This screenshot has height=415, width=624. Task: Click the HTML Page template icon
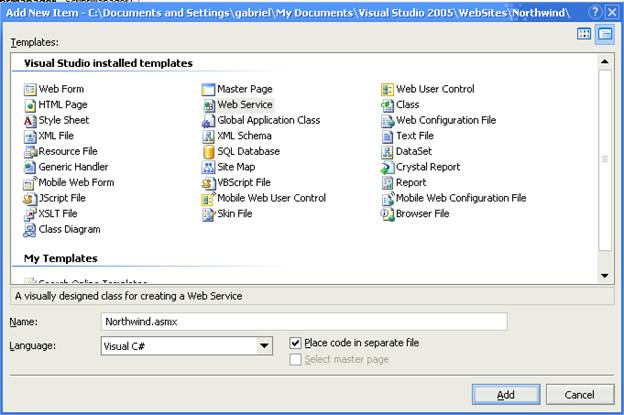tap(30, 105)
